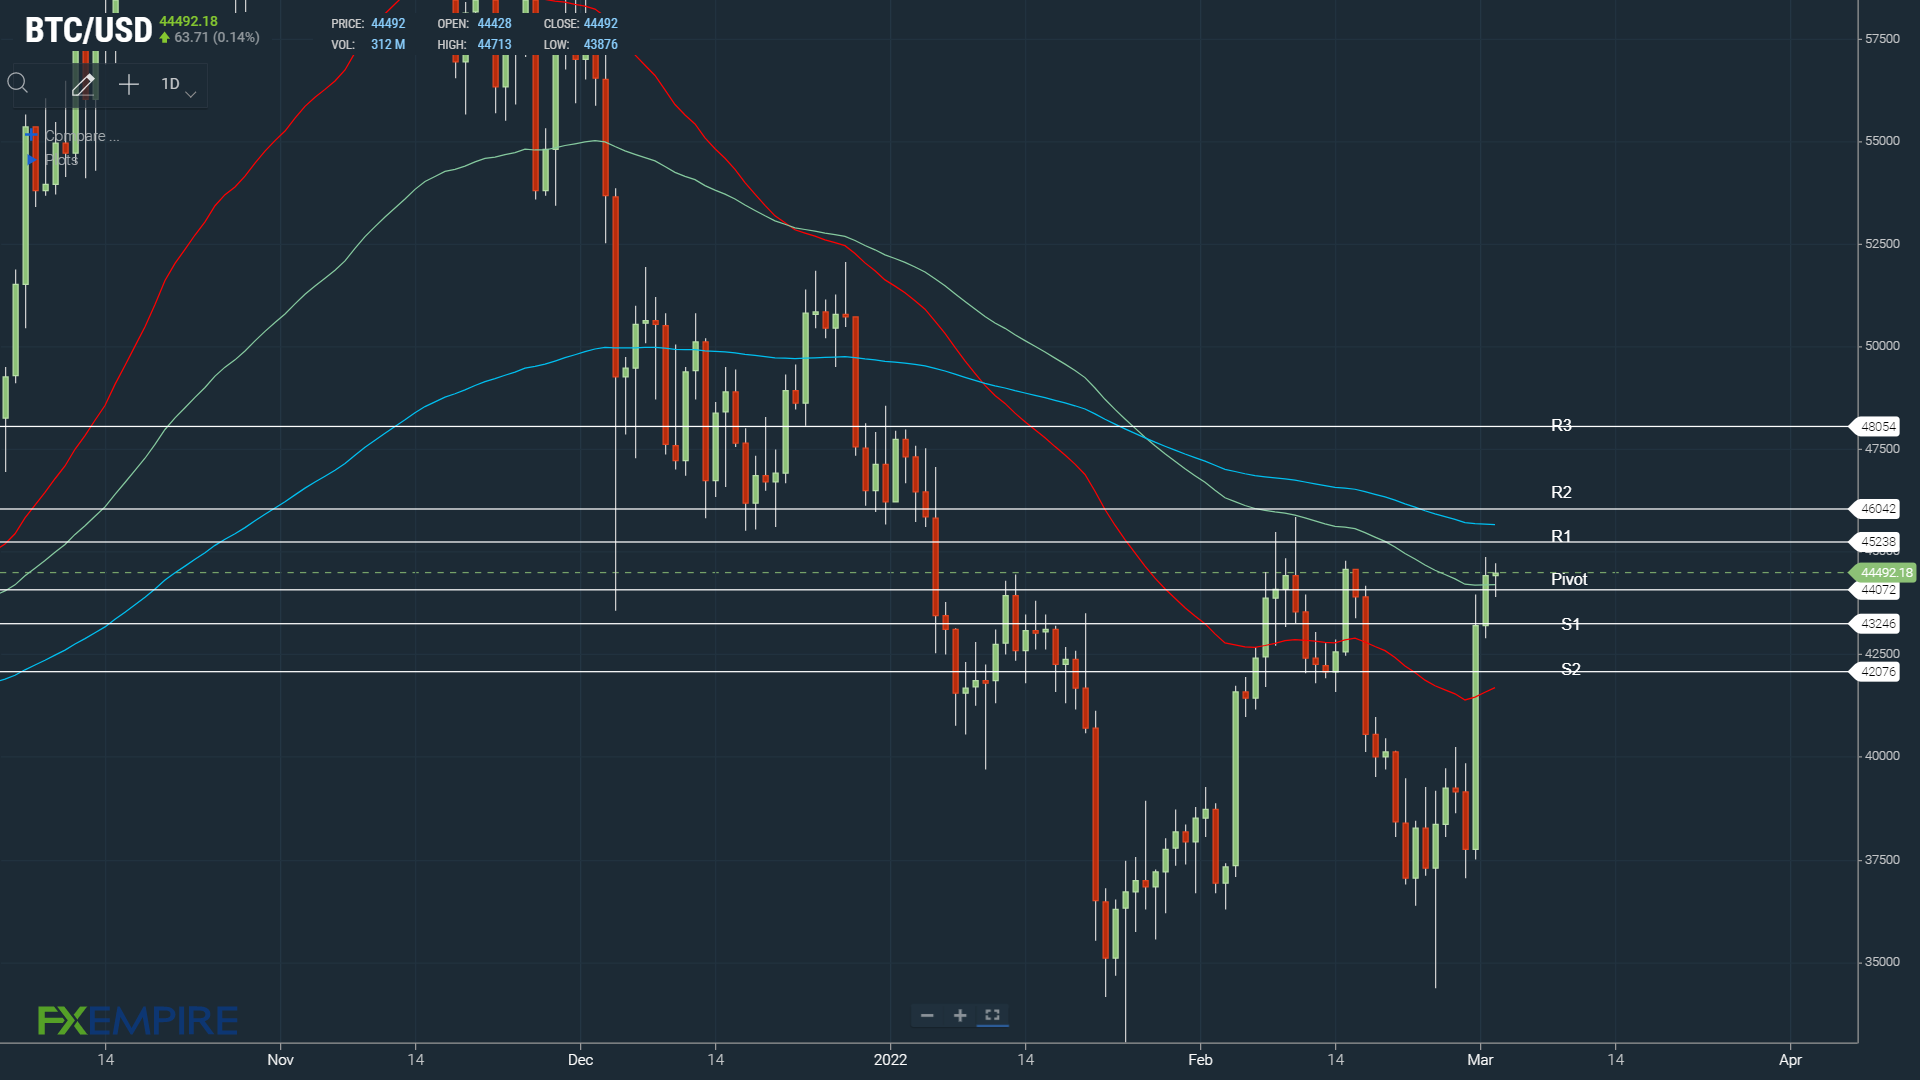Select the S1 support label
The width and height of the screenshot is (1920, 1080).
click(1571, 624)
